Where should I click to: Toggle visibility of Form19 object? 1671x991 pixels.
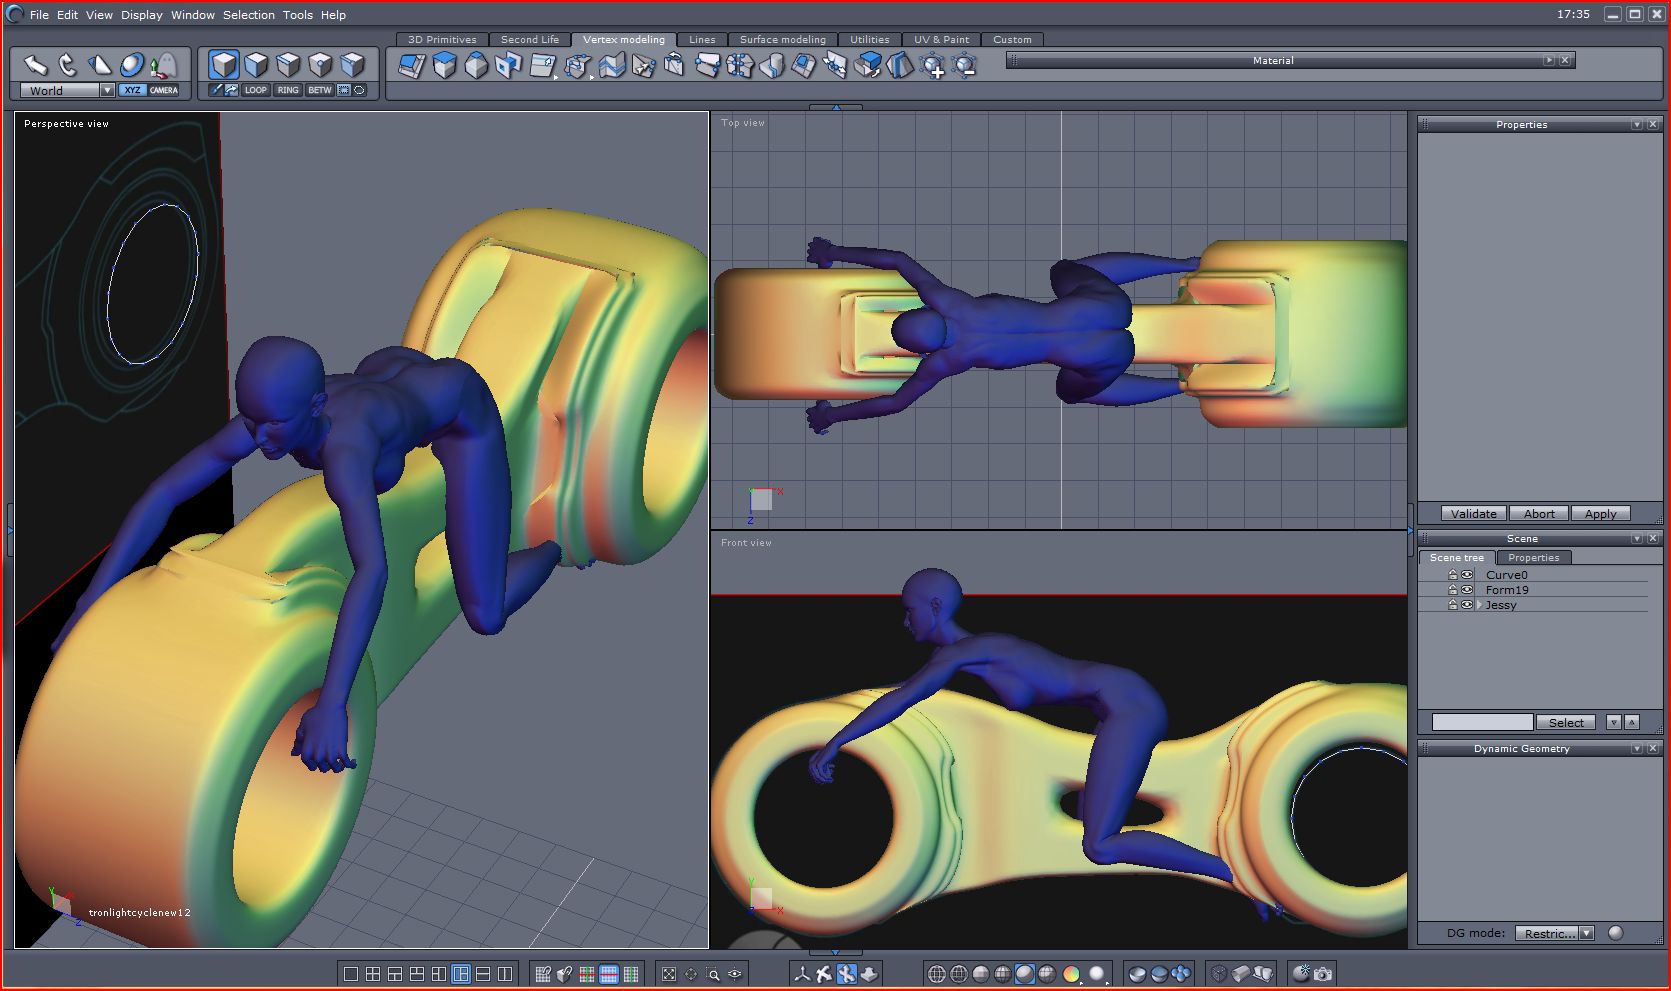pyautogui.click(x=1467, y=590)
